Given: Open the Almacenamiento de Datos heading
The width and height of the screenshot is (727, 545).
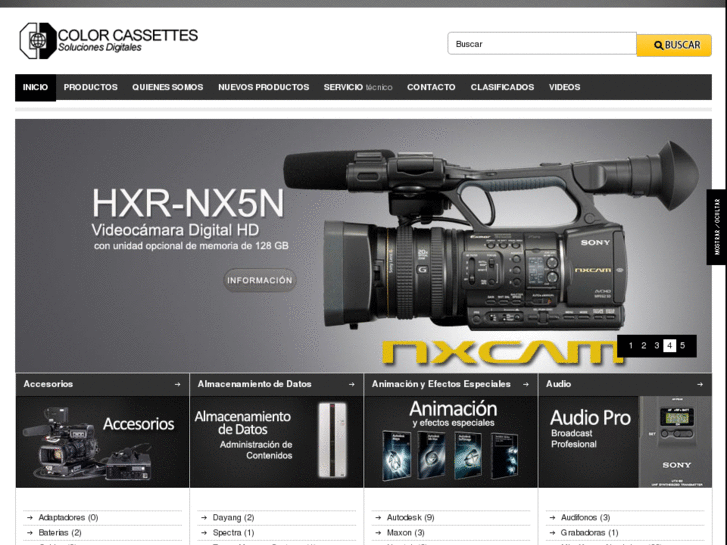Looking at the screenshot, I should [255, 384].
